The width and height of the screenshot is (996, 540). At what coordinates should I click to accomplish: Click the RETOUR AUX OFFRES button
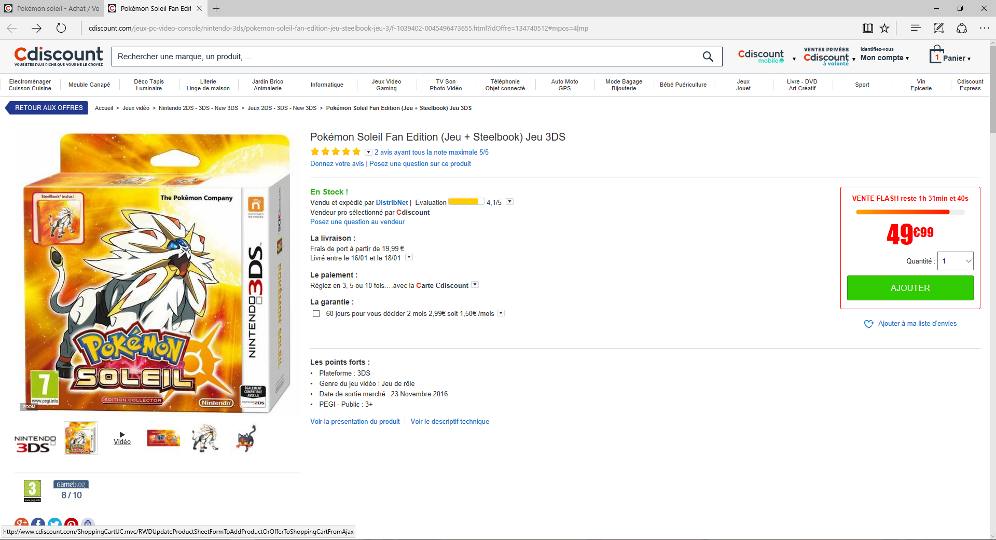point(50,107)
